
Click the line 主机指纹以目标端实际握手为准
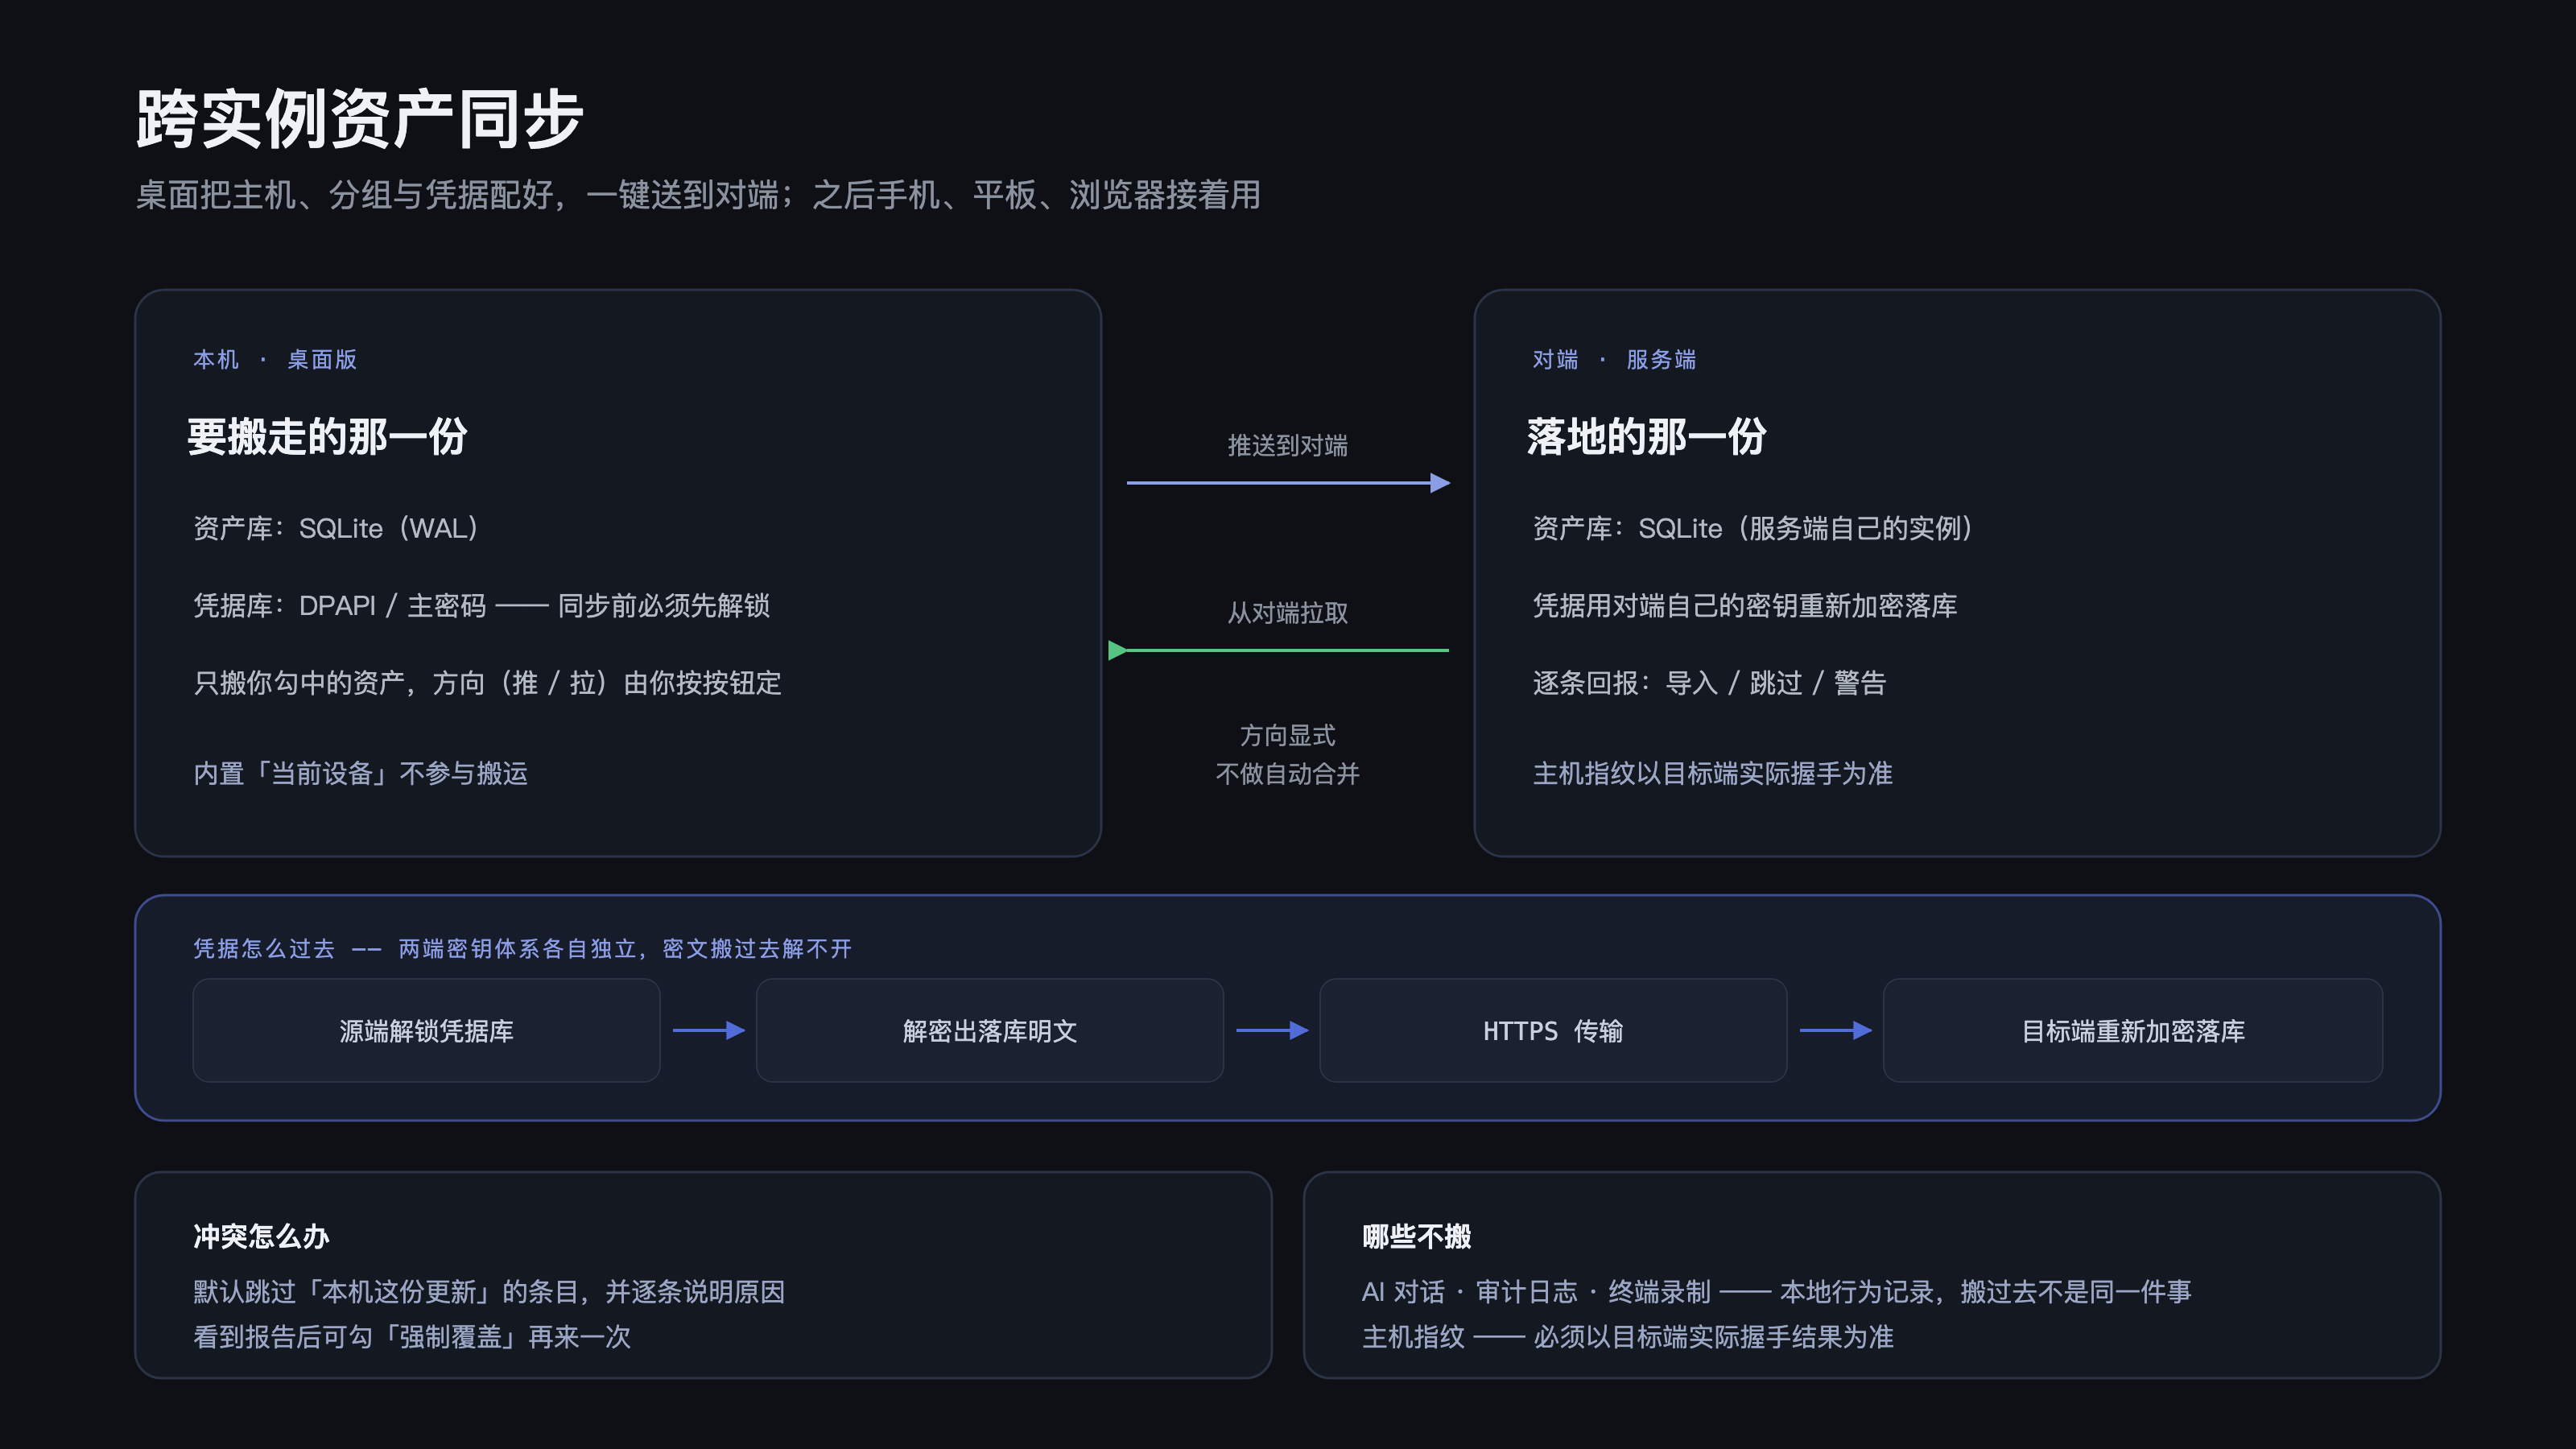tap(1713, 774)
